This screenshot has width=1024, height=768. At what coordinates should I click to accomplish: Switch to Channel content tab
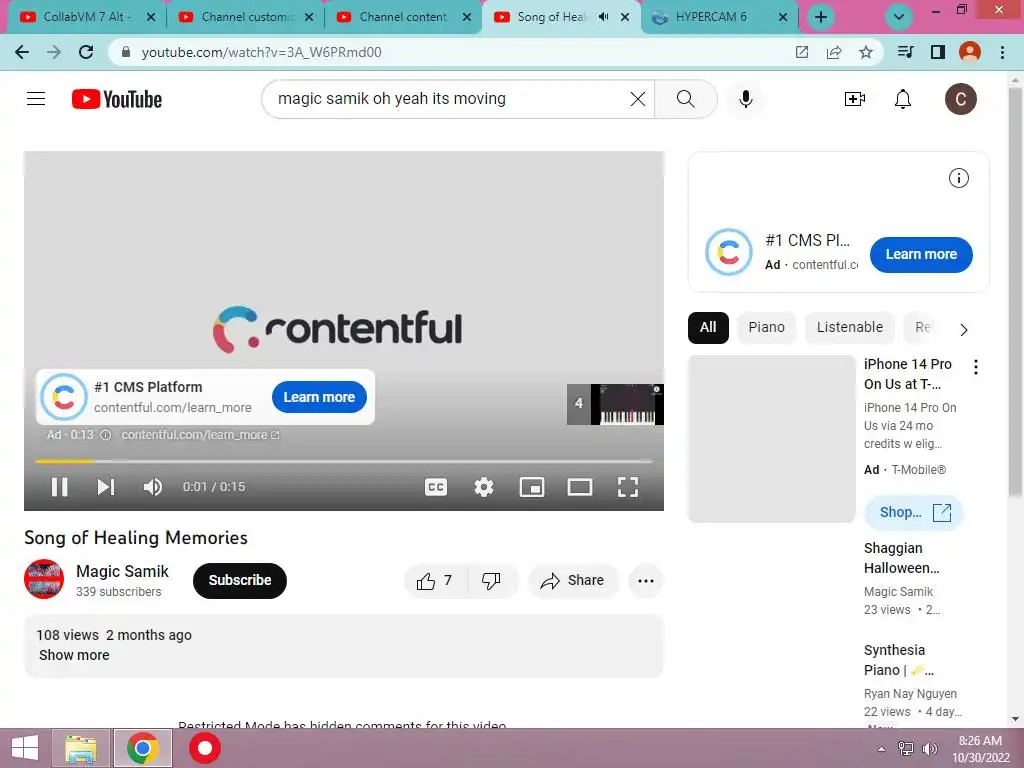(x=404, y=17)
